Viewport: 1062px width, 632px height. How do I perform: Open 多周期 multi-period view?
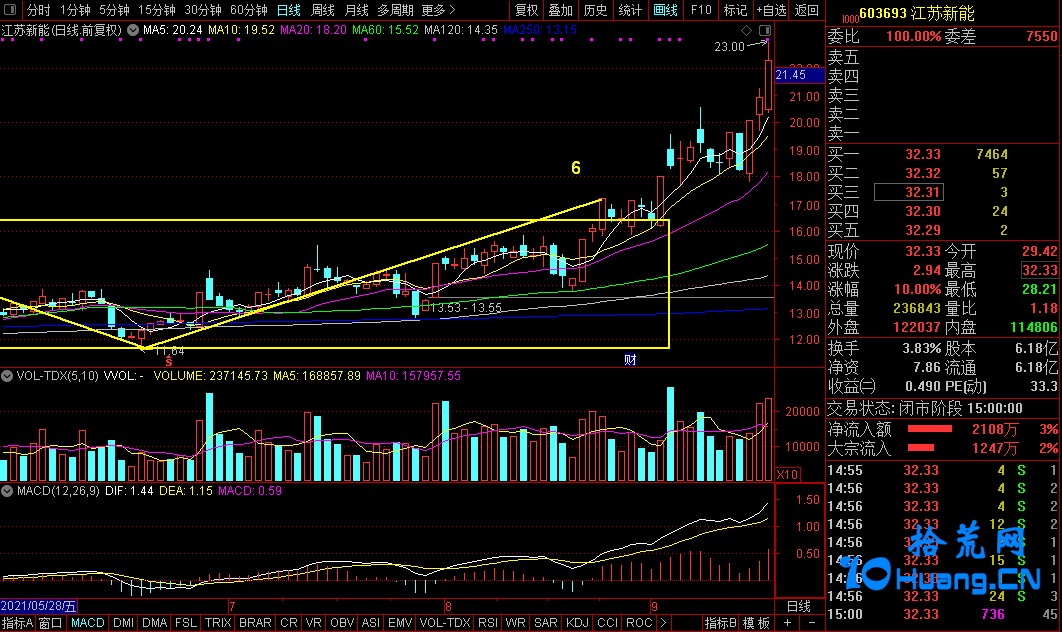[395, 10]
